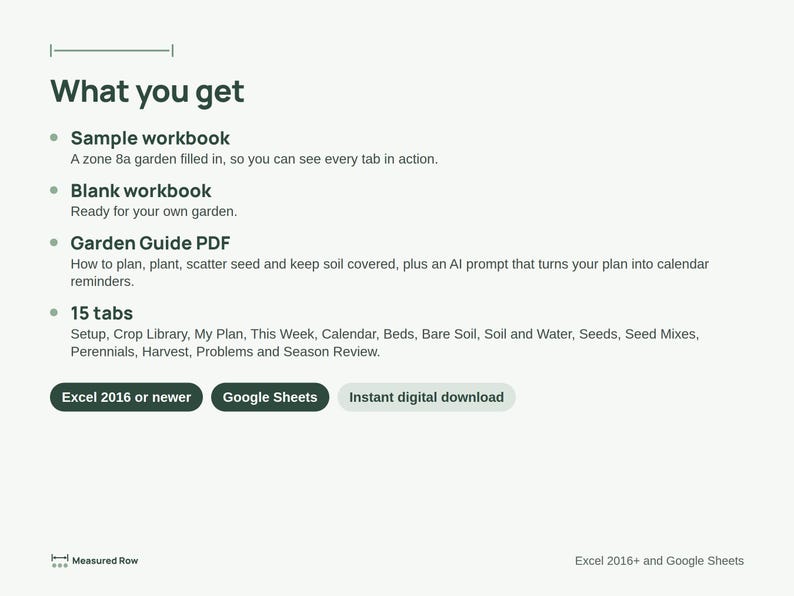This screenshot has width=794, height=596.
Task: Click the Measured Row brand name
Action: pyautogui.click(x=105, y=561)
